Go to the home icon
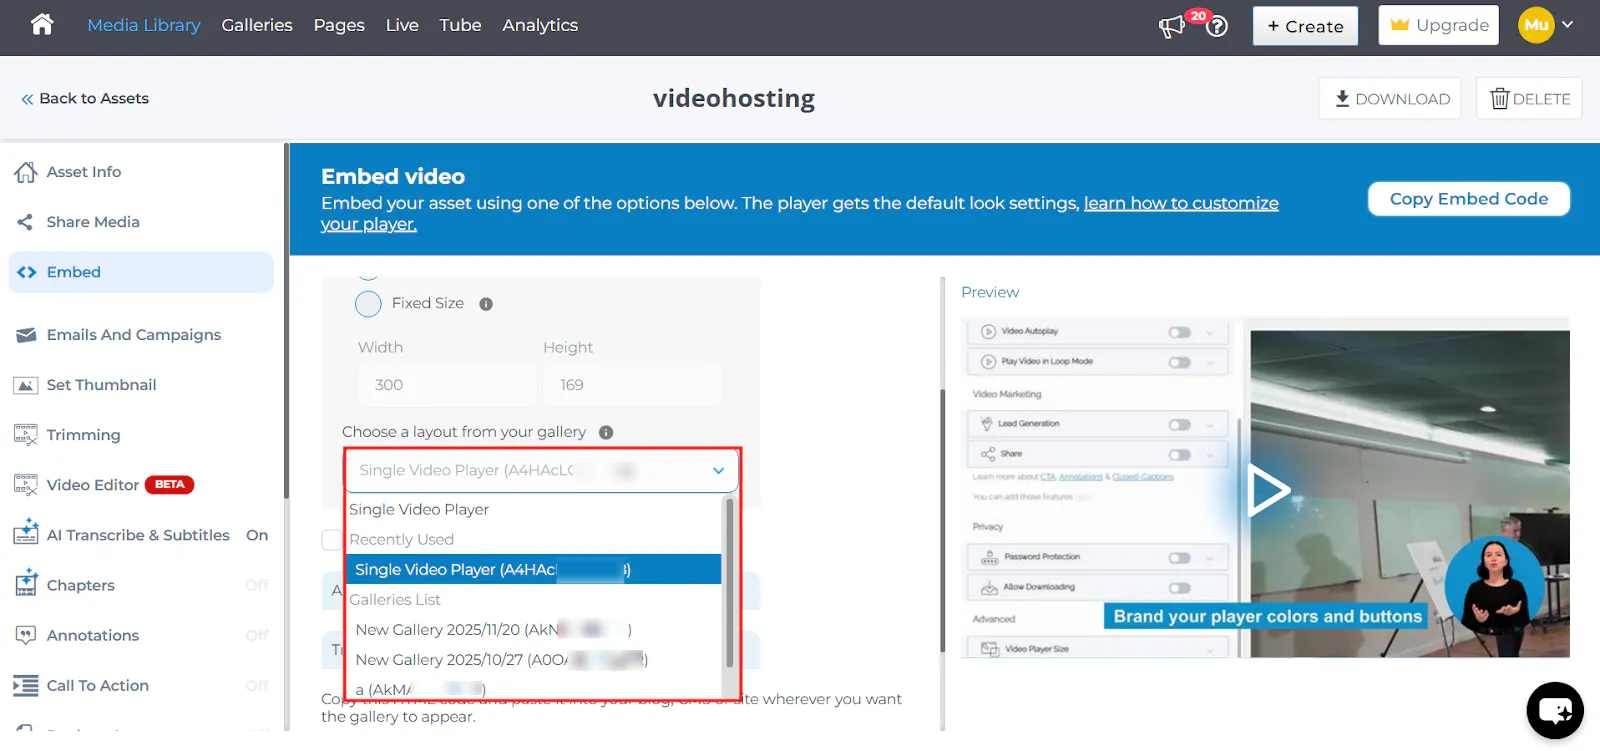This screenshot has height=751, width=1600. (42, 24)
